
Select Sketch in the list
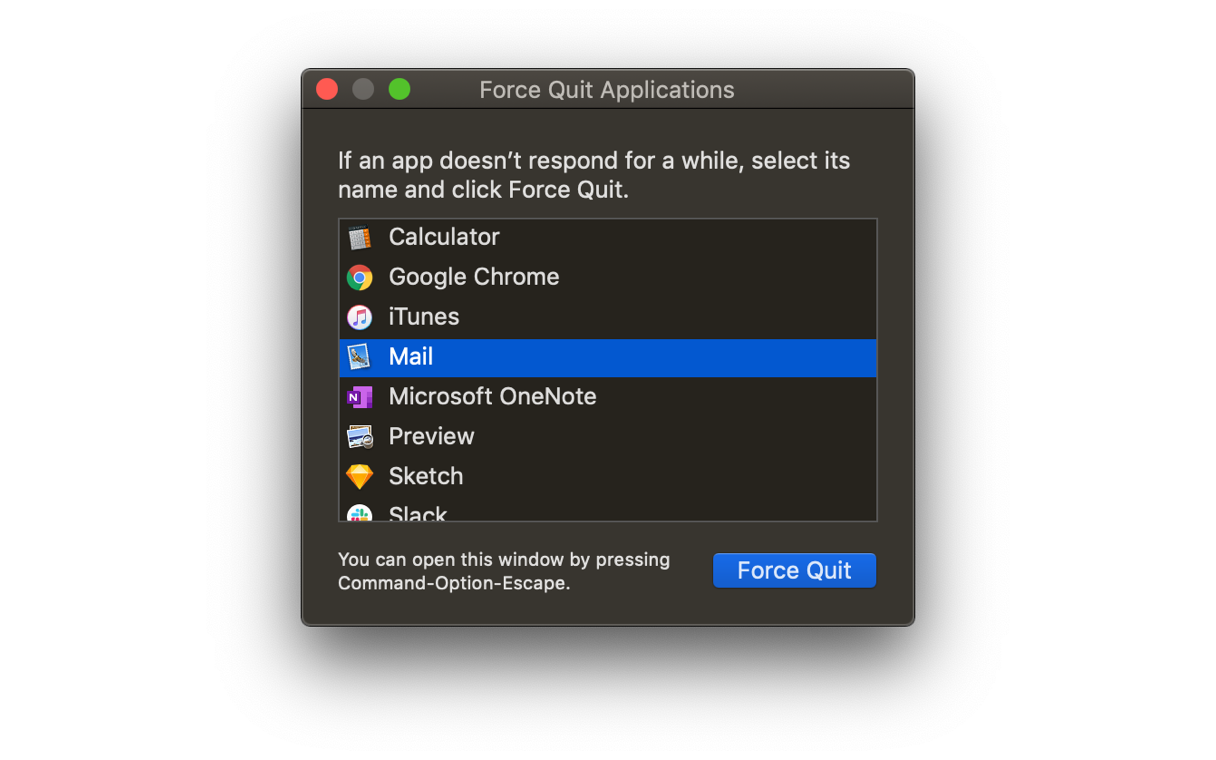pos(426,477)
